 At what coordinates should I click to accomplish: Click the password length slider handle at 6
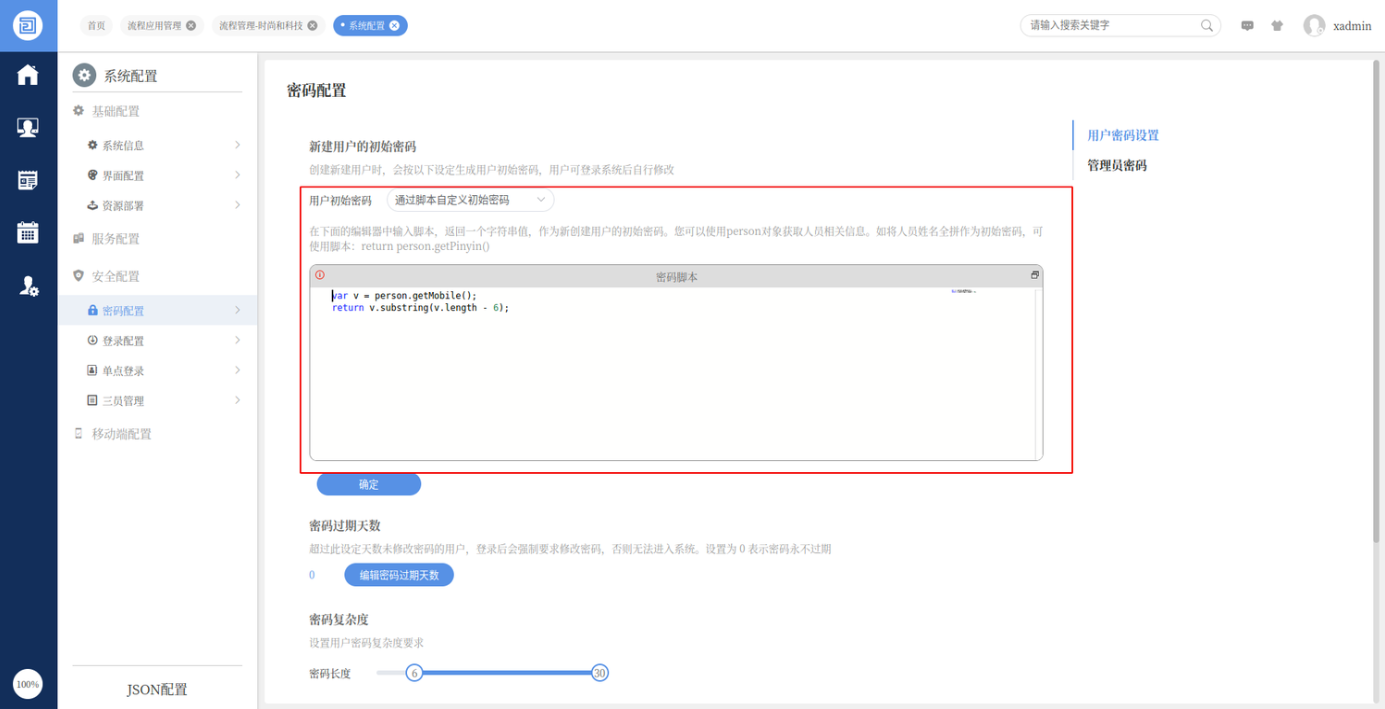pos(414,673)
